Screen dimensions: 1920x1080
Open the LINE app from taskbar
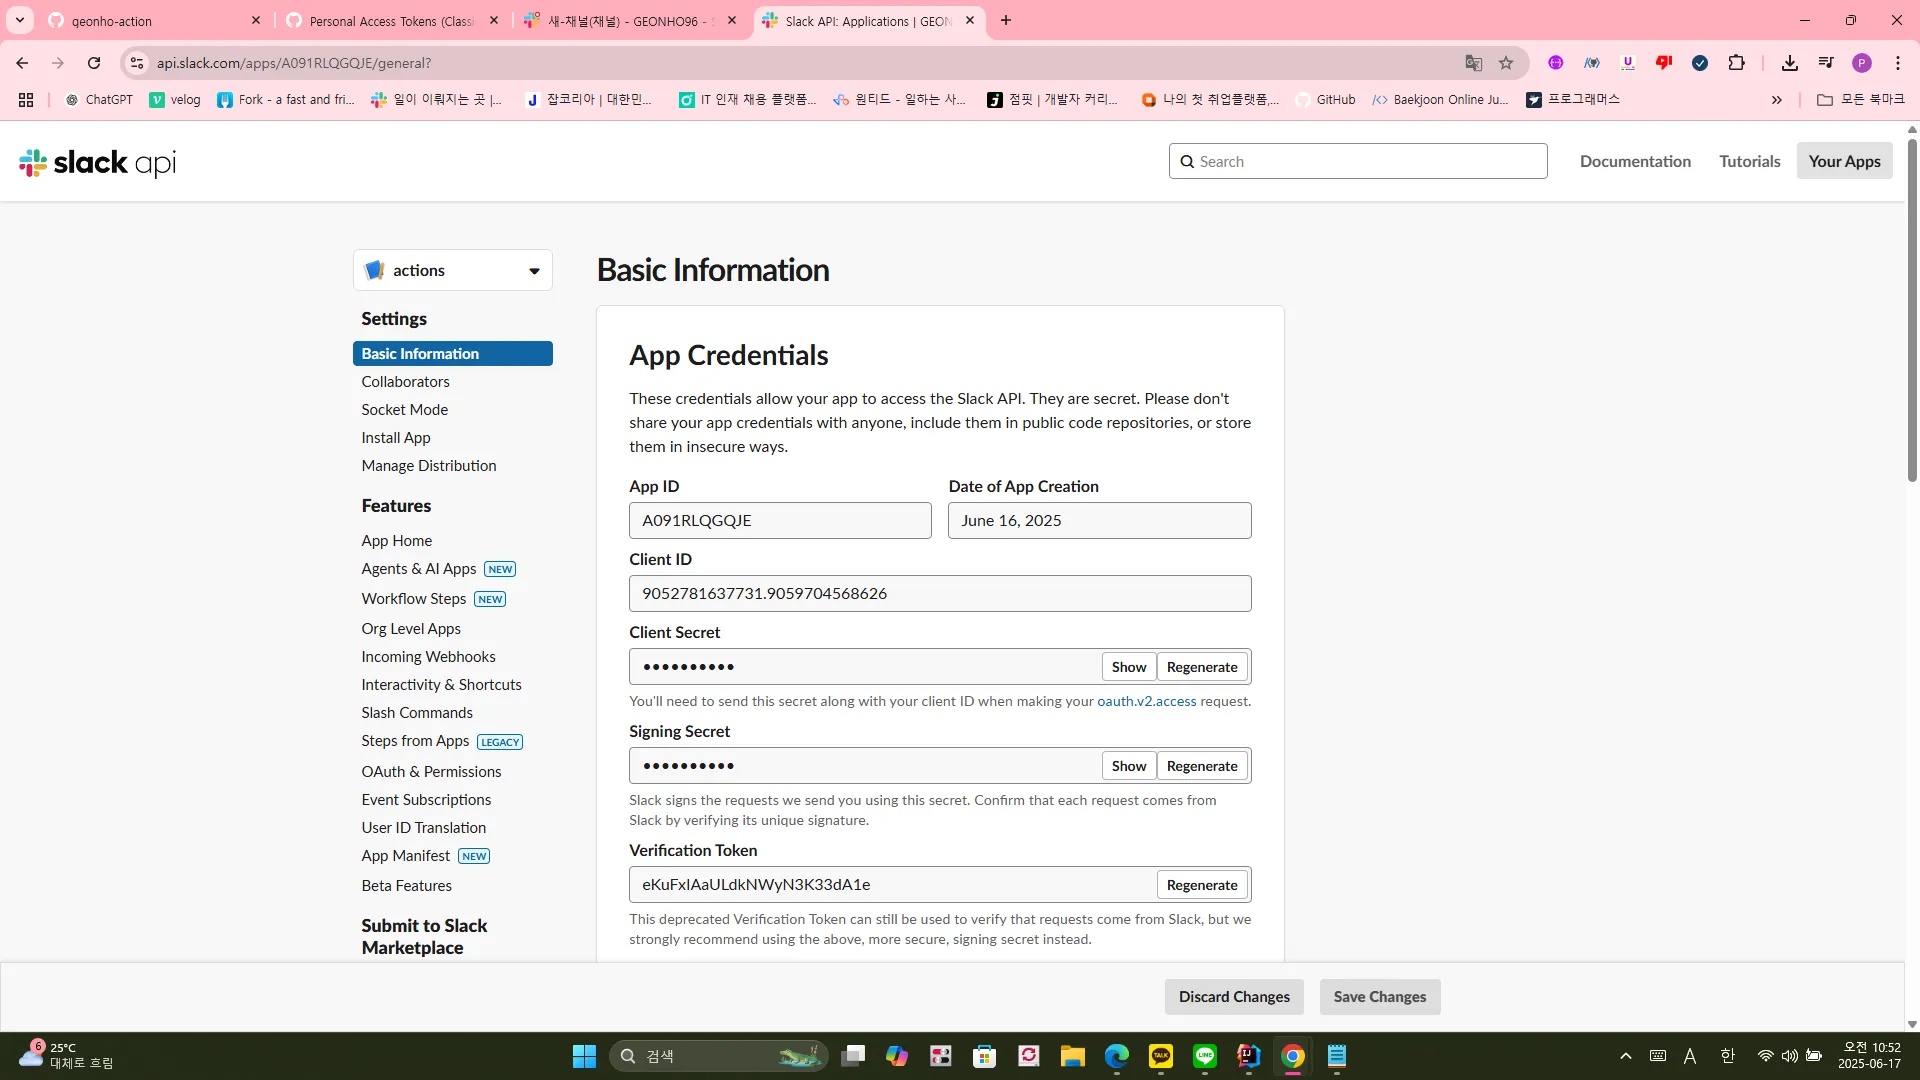click(x=1205, y=1056)
